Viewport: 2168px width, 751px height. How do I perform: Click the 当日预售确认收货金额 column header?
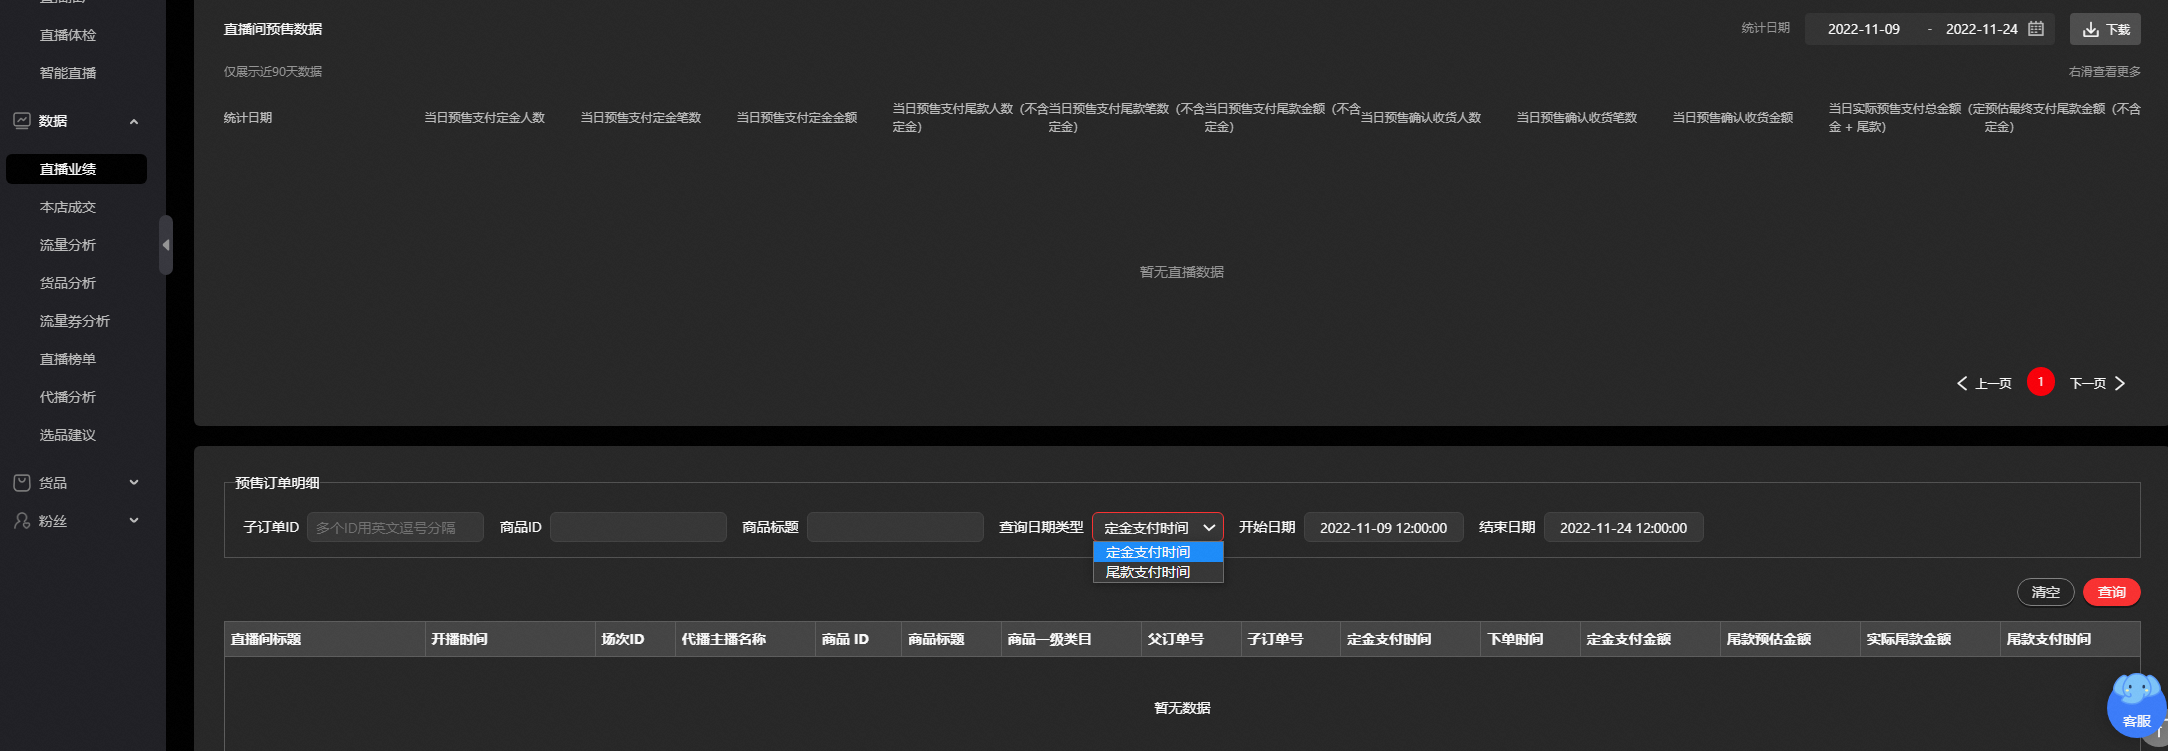tap(1733, 118)
